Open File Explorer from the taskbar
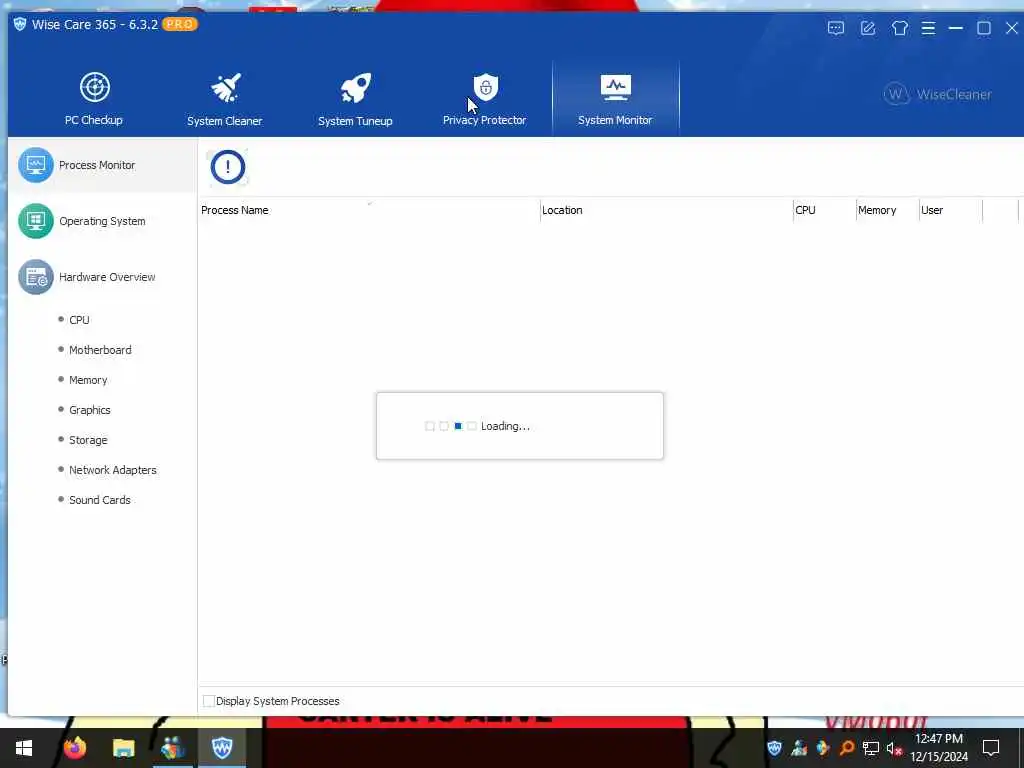1024x768 pixels. (123, 748)
